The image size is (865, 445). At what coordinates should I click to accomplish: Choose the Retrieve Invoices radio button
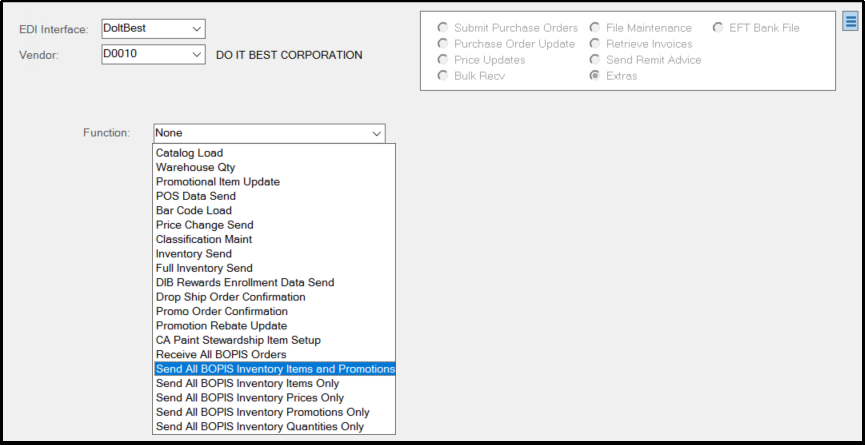(595, 44)
